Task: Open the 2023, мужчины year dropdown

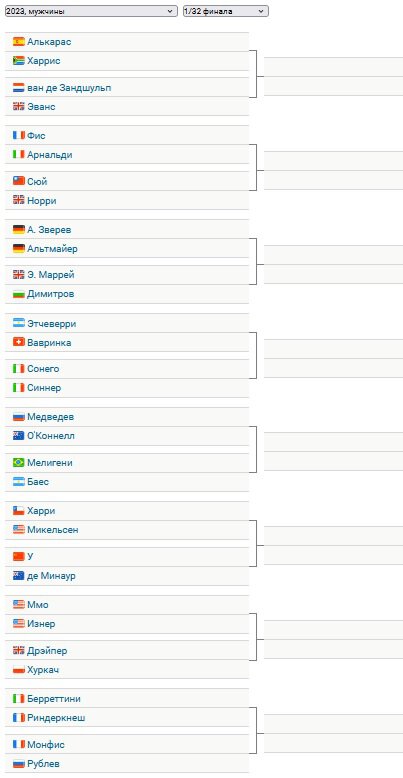Action: click(x=91, y=11)
